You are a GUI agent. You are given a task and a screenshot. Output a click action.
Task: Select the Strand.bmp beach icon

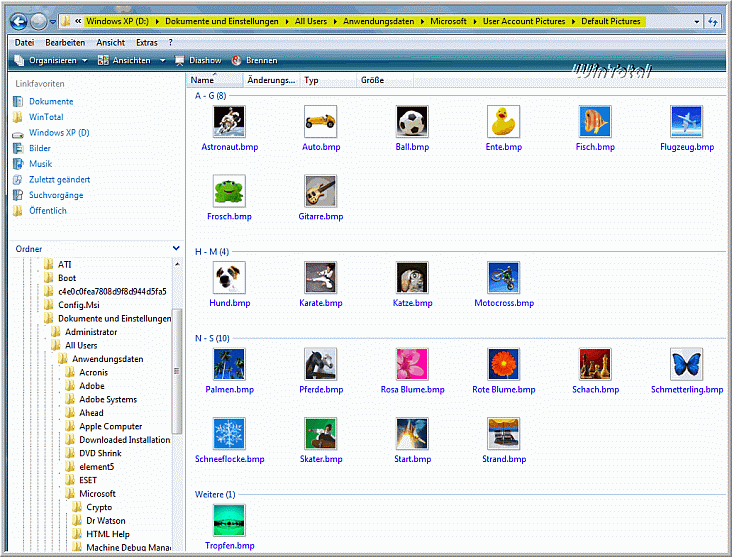503,434
